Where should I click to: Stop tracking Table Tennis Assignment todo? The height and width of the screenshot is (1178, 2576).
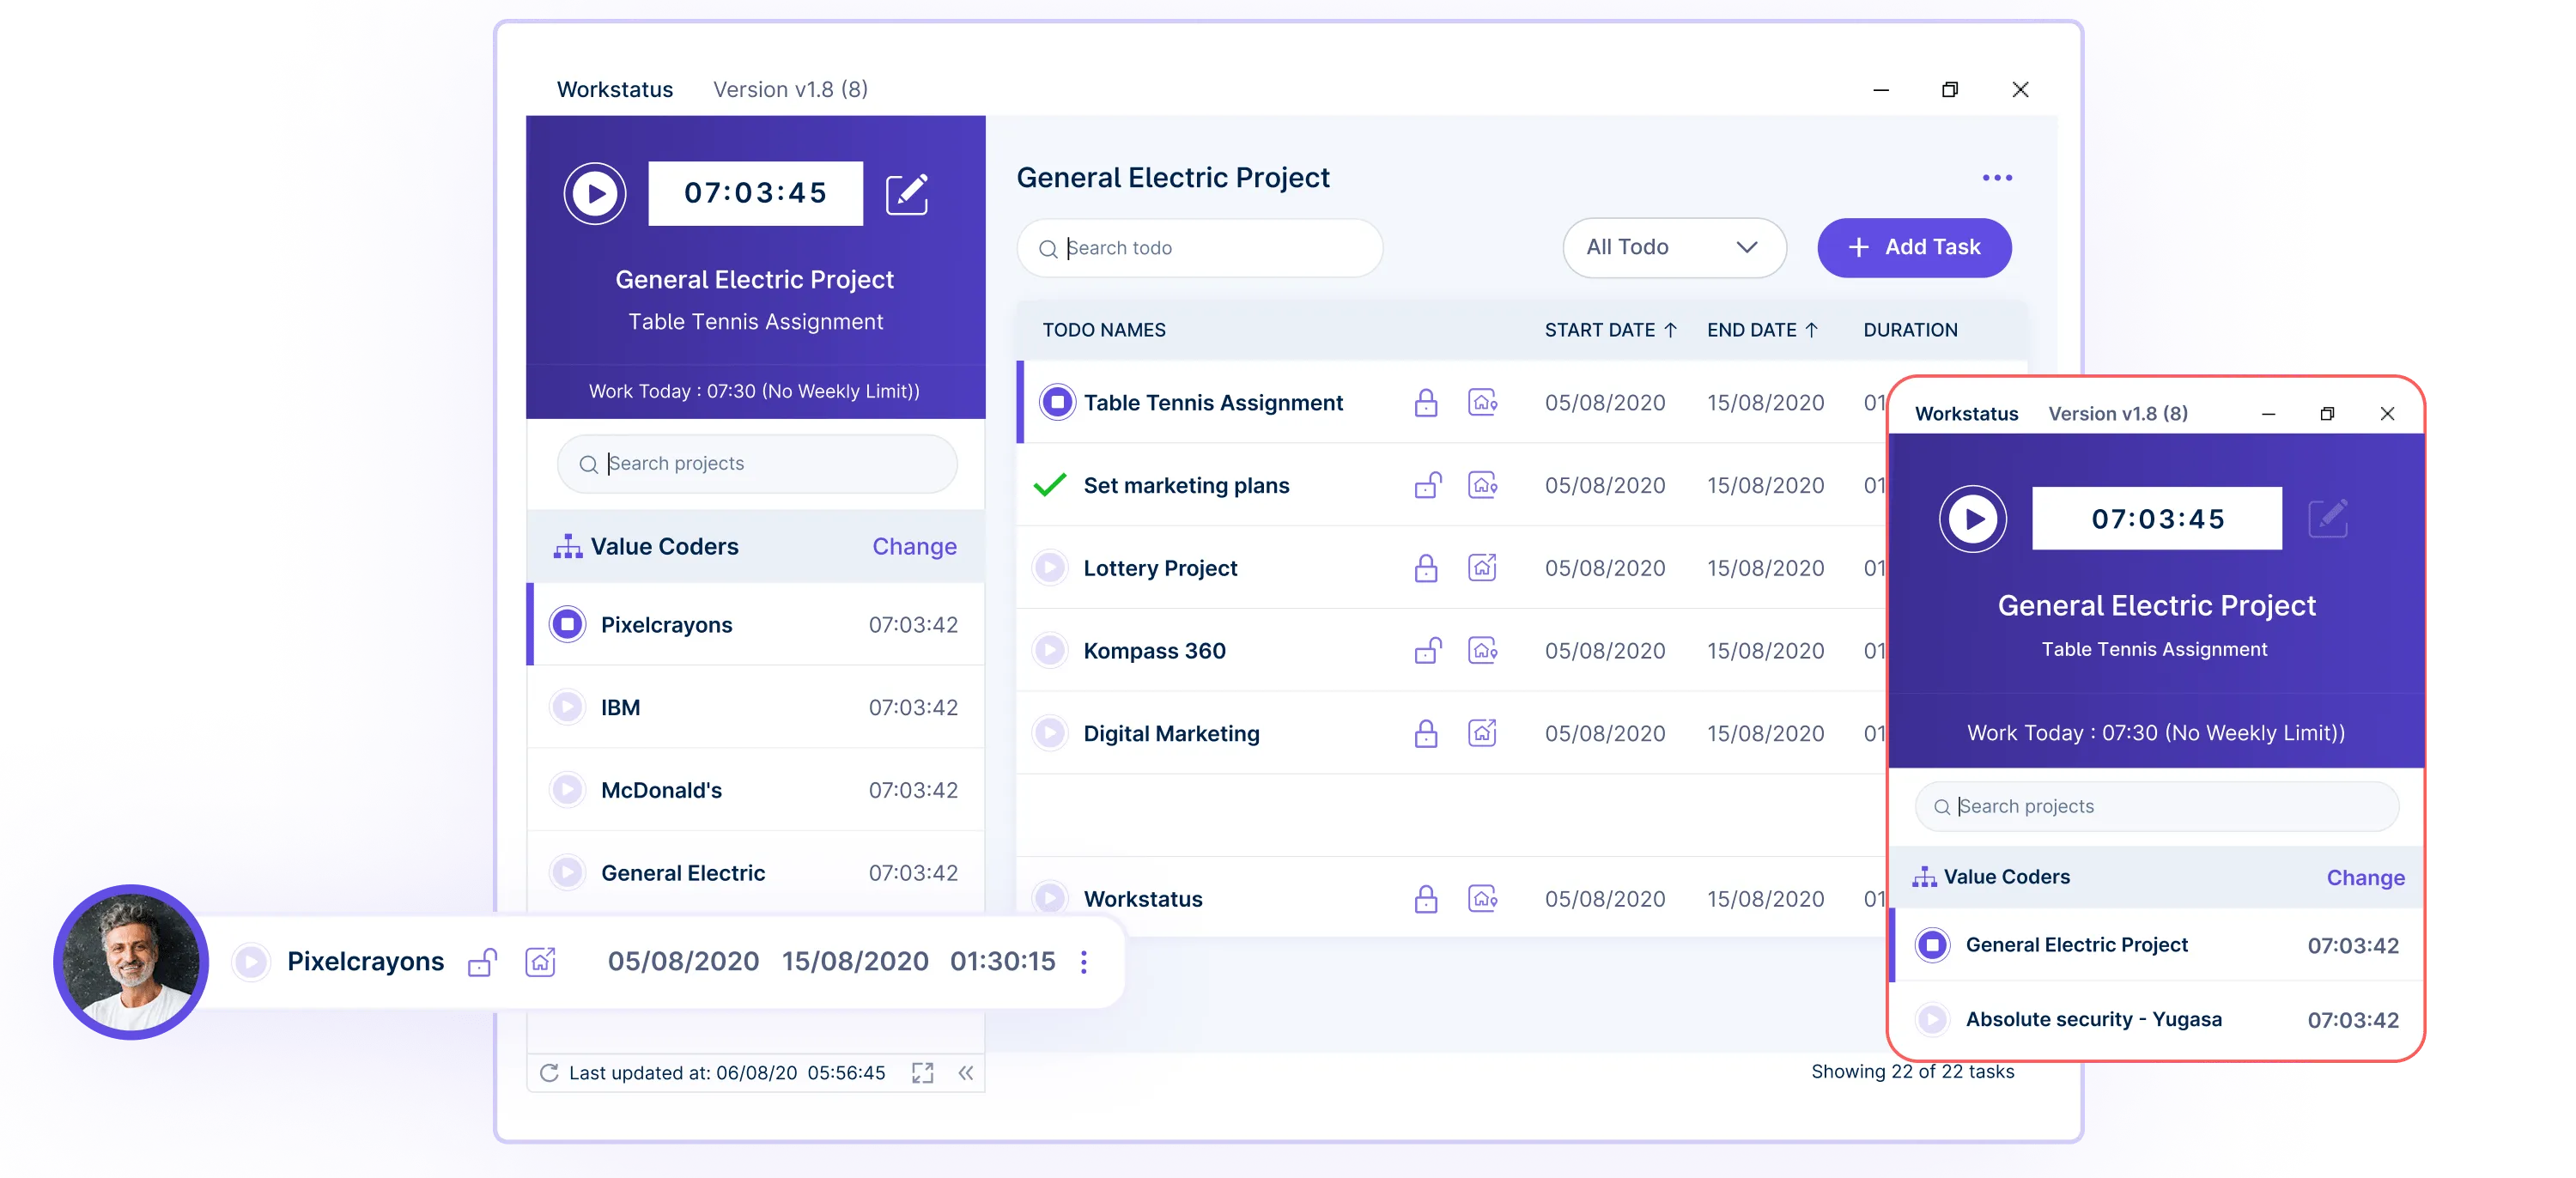pyautogui.click(x=1057, y=402)
